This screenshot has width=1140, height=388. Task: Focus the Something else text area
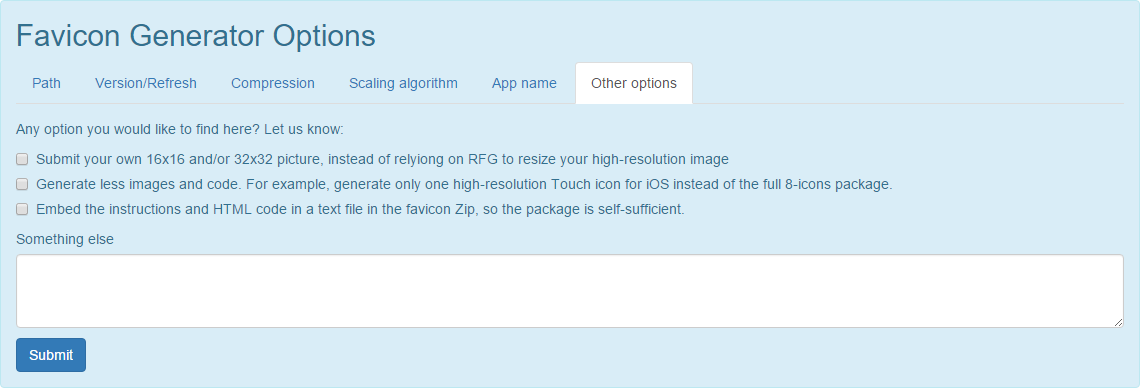pos(570,291)
